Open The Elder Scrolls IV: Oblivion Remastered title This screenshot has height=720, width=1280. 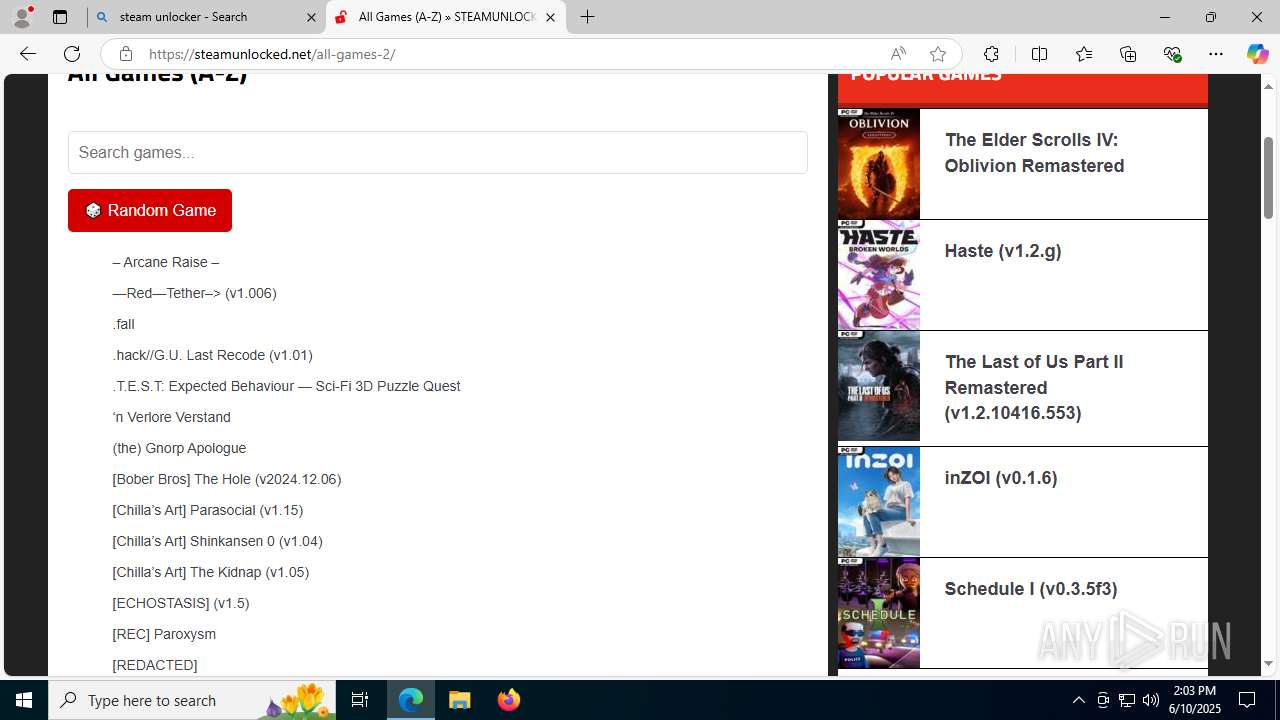pos(1034,153)
